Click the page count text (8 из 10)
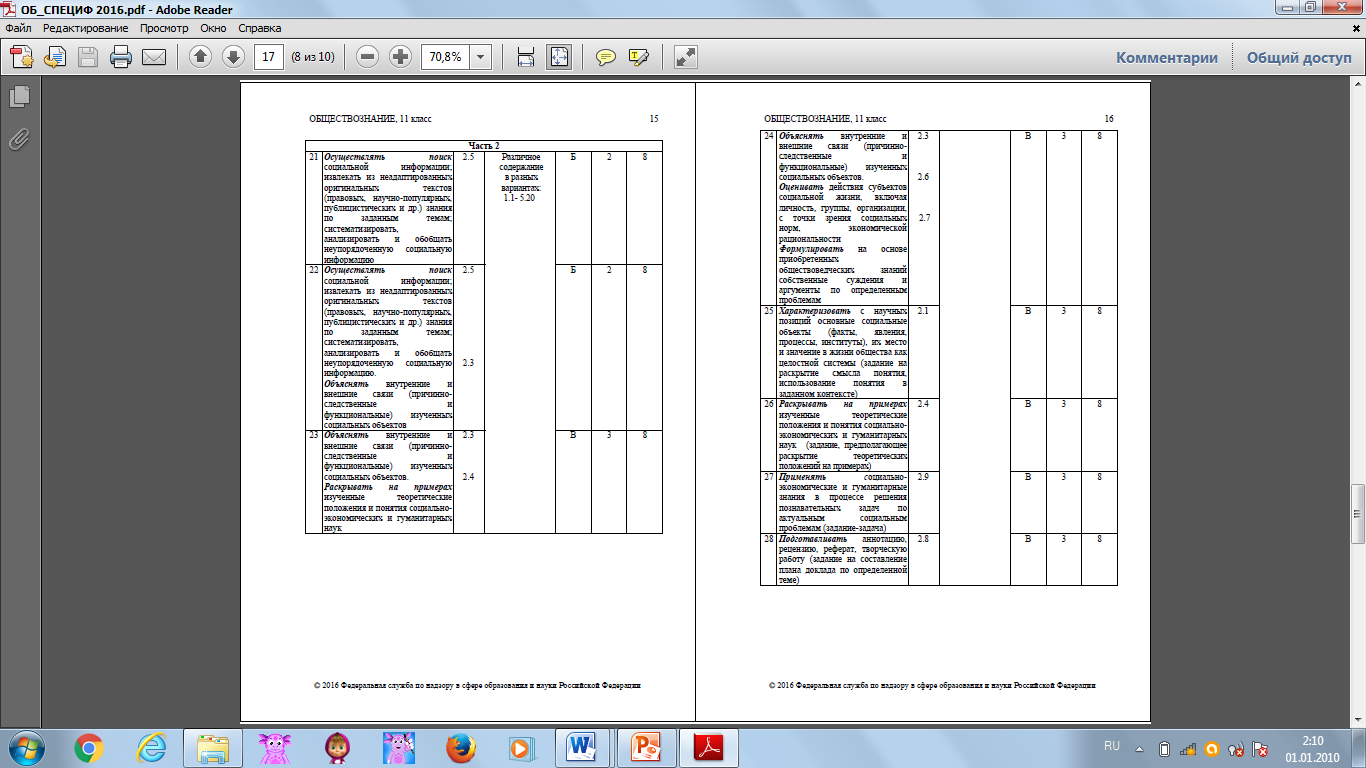1366x768 pixels. point(313,58)
